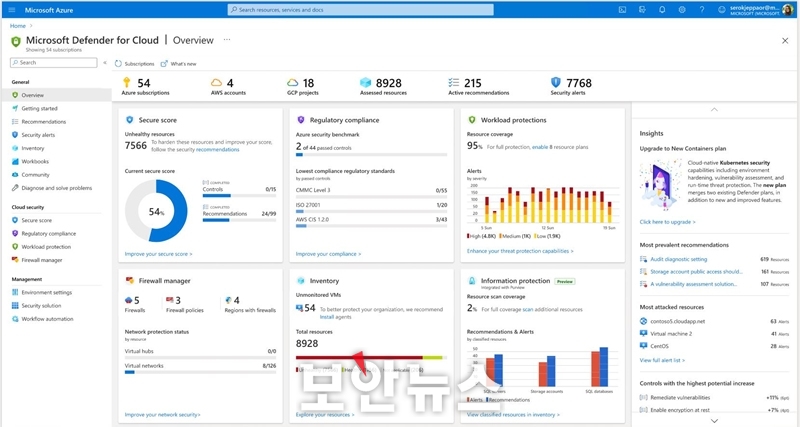Focus the sidebar Search box
Image resolution: width=800 pixels, height=427 pixels.
point(54,62)
